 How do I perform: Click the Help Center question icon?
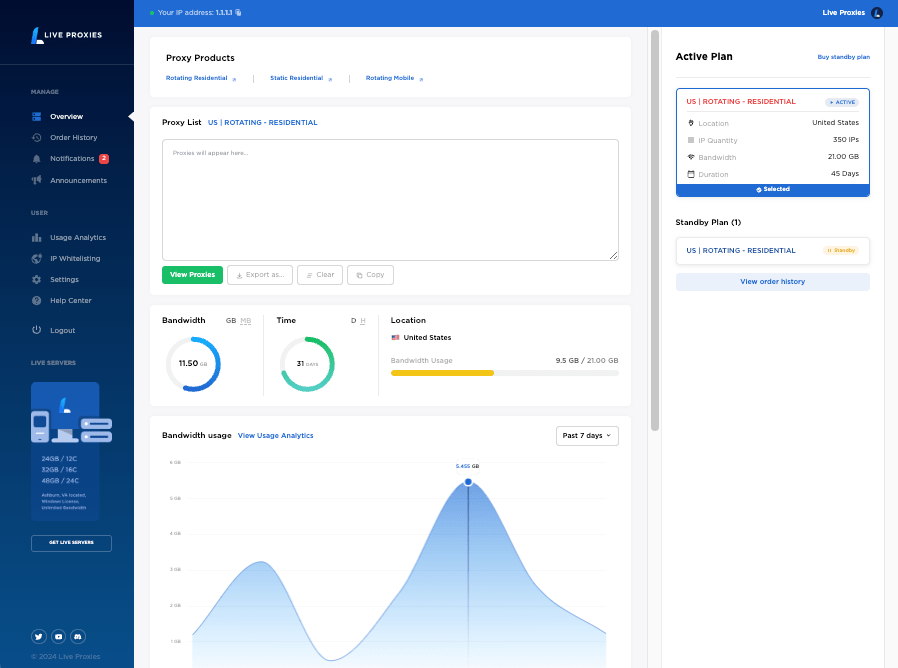tap(37, 301)
